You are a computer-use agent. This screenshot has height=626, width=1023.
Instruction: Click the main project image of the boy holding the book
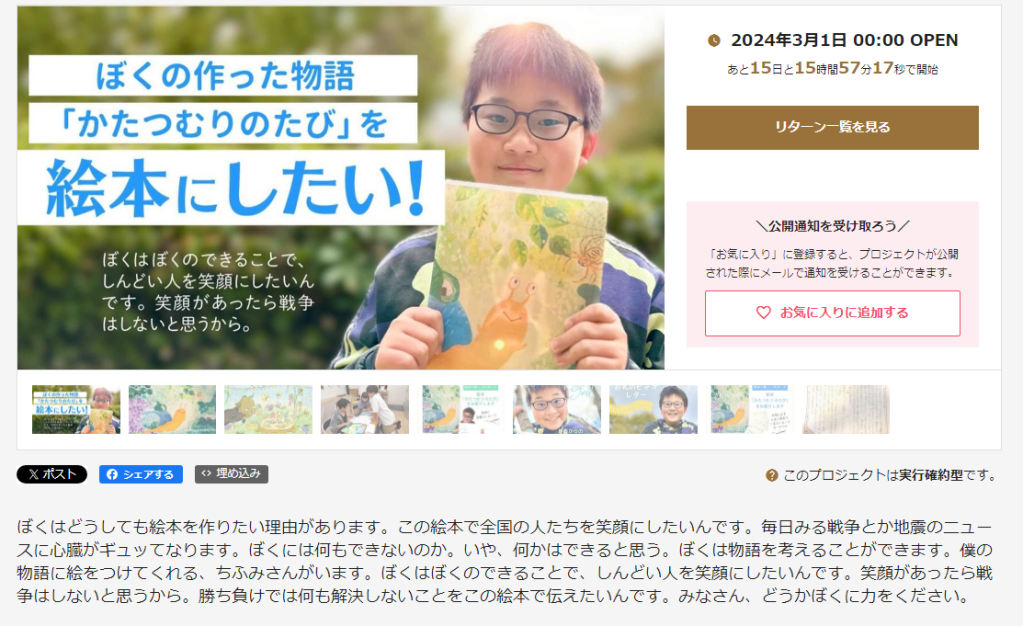point(341,188)
